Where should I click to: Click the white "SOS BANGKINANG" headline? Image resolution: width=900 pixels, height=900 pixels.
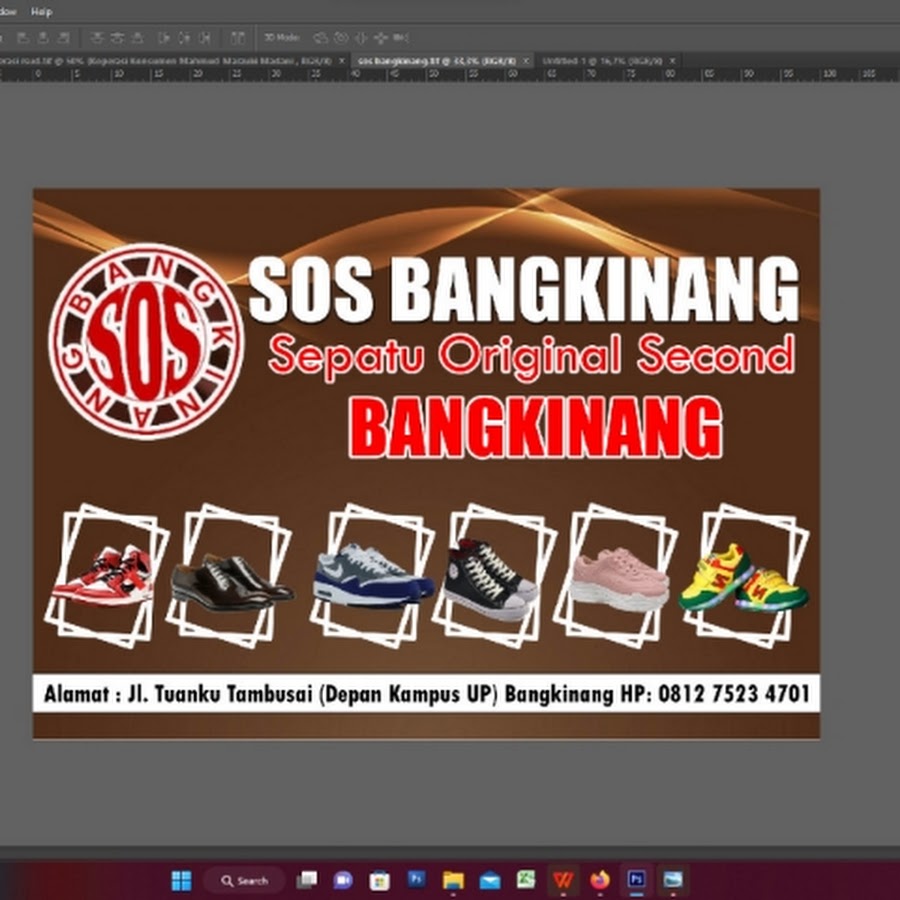pyautogui.click(x=523, y=290)
